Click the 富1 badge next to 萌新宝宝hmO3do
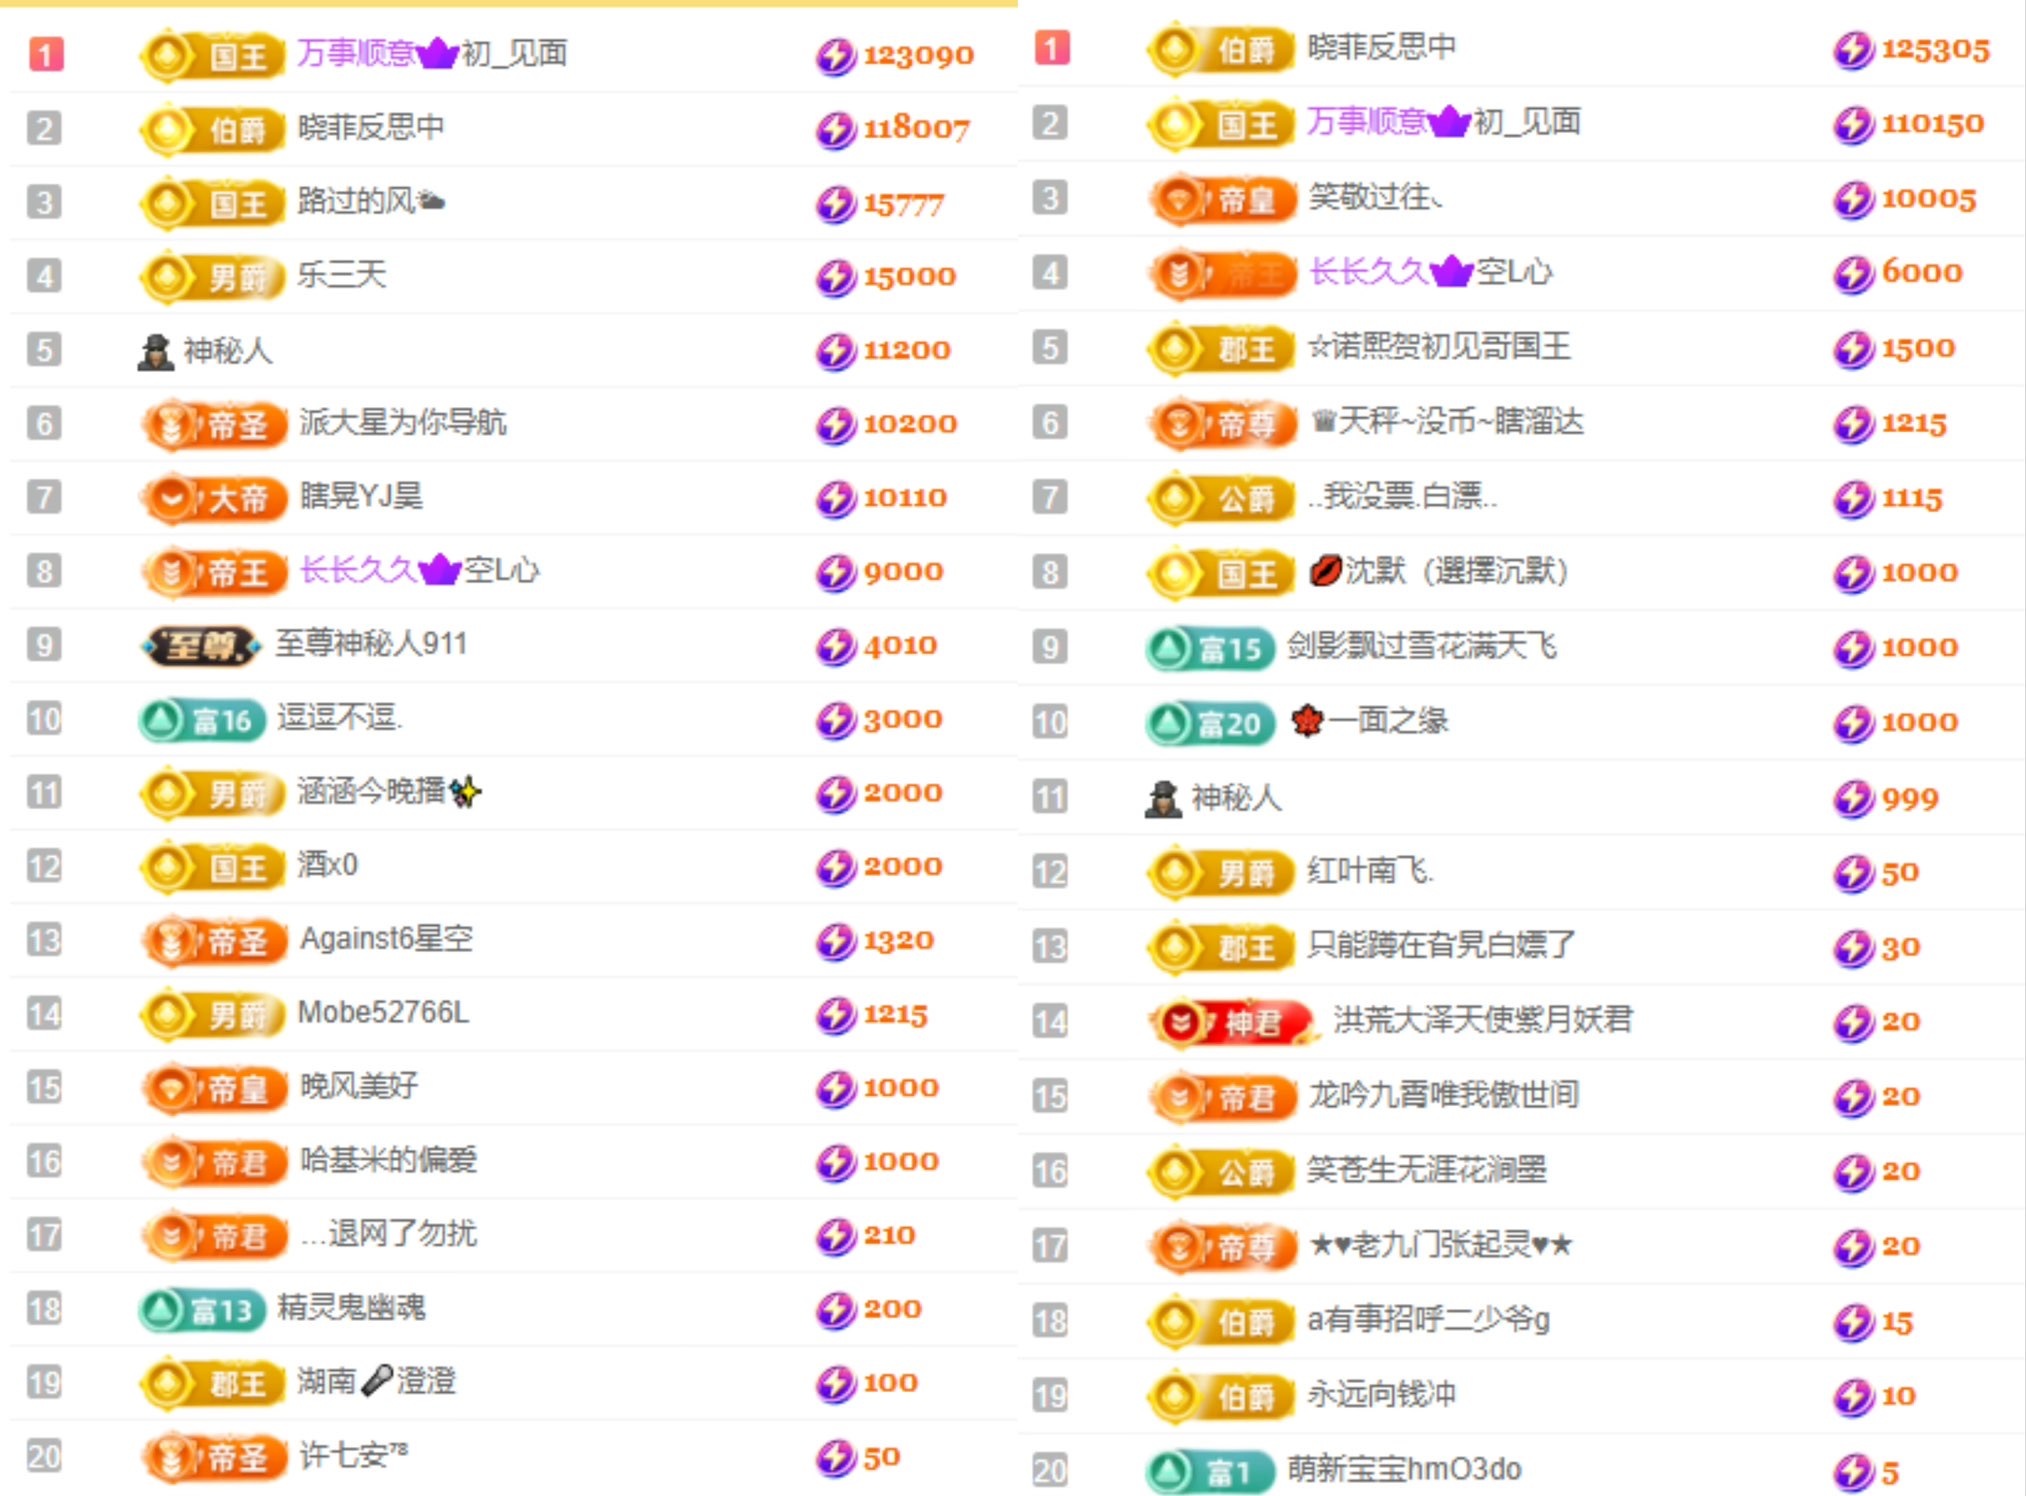This screenshot has height=1496, width=2026. tap(1210, 1471)
